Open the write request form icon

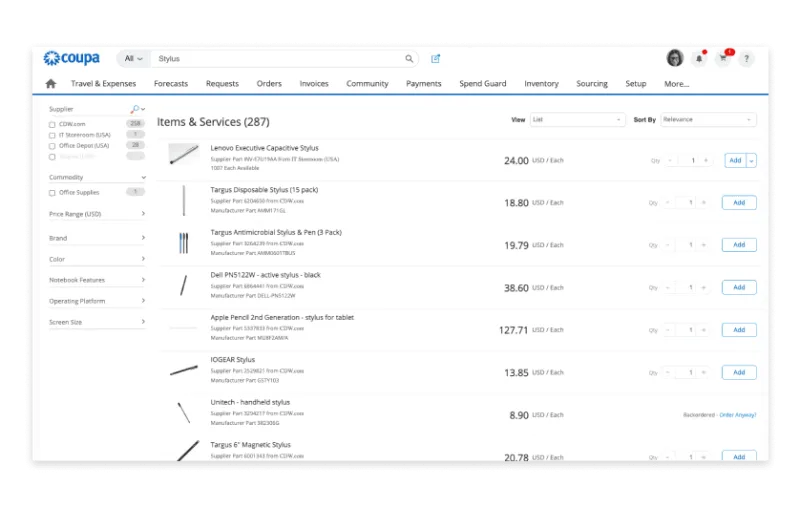tap(435, 59)
